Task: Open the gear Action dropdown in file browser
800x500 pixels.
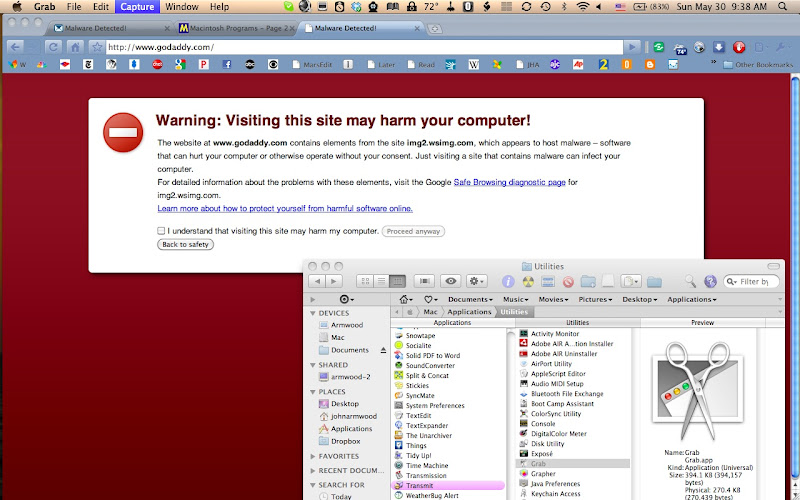Action: click(477, 281)
